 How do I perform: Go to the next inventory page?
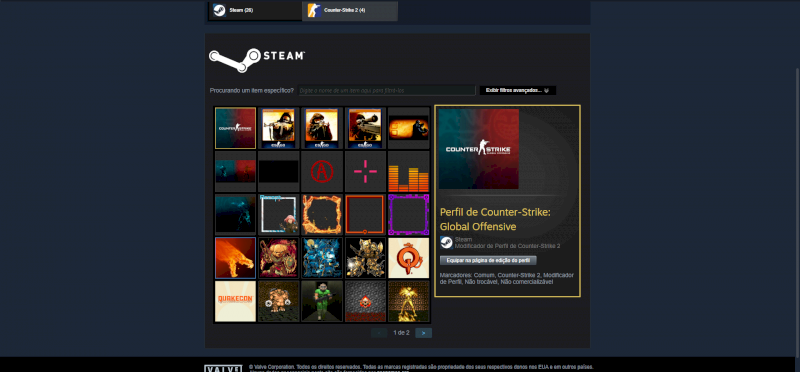(423, 333)
